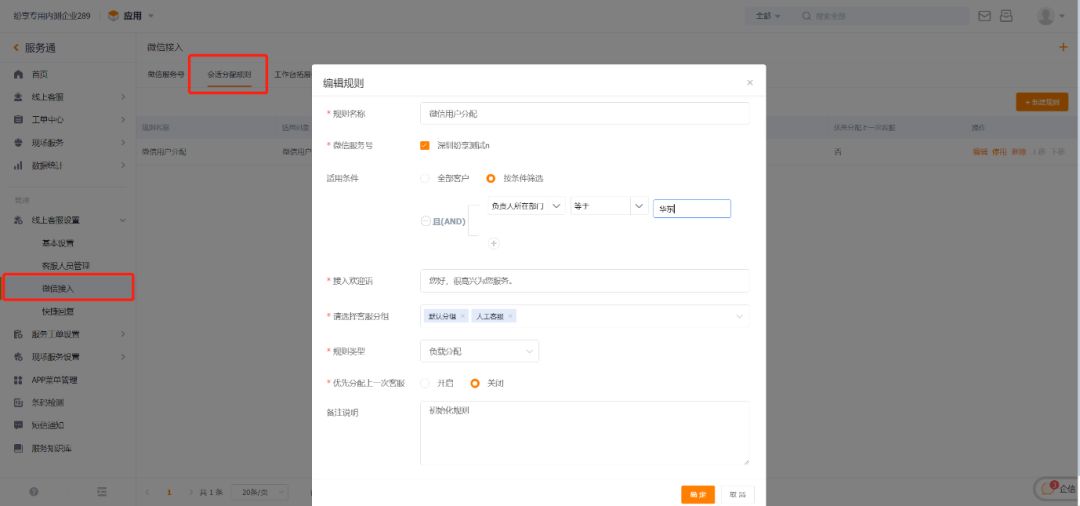Click the 首页 home icon in sidebar

[x=18, y=75]
